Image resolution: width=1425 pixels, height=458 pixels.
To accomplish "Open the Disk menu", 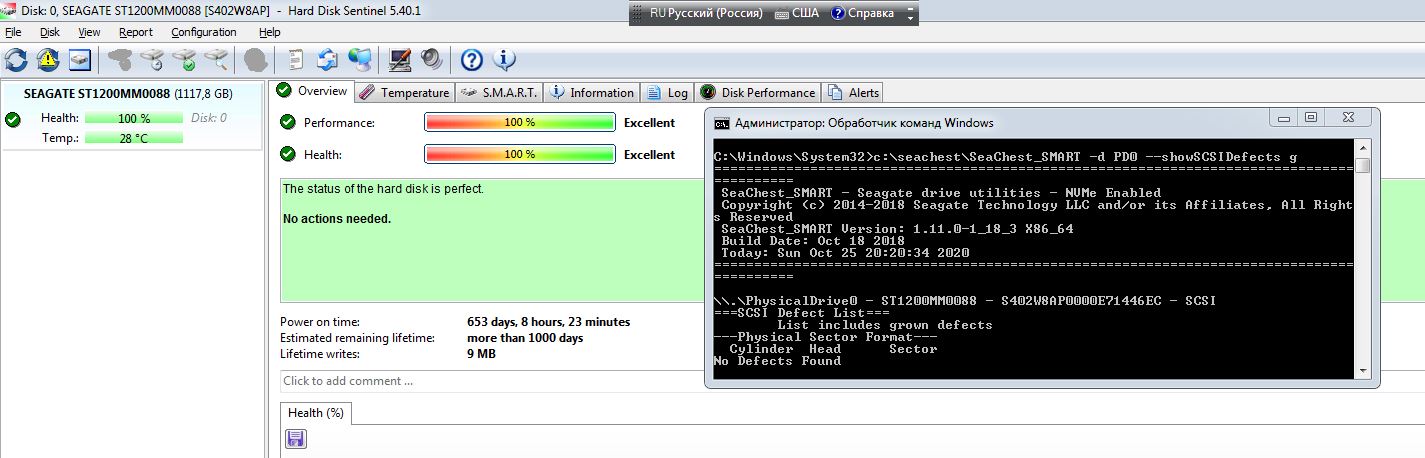I will coord(50,32).
